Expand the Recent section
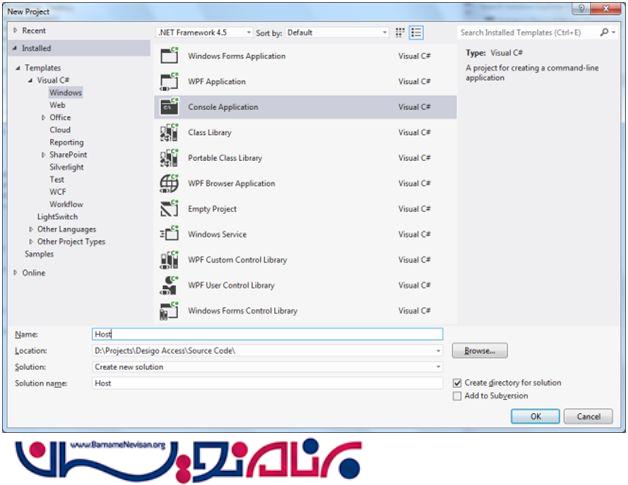628x485 pixels. 15,31
